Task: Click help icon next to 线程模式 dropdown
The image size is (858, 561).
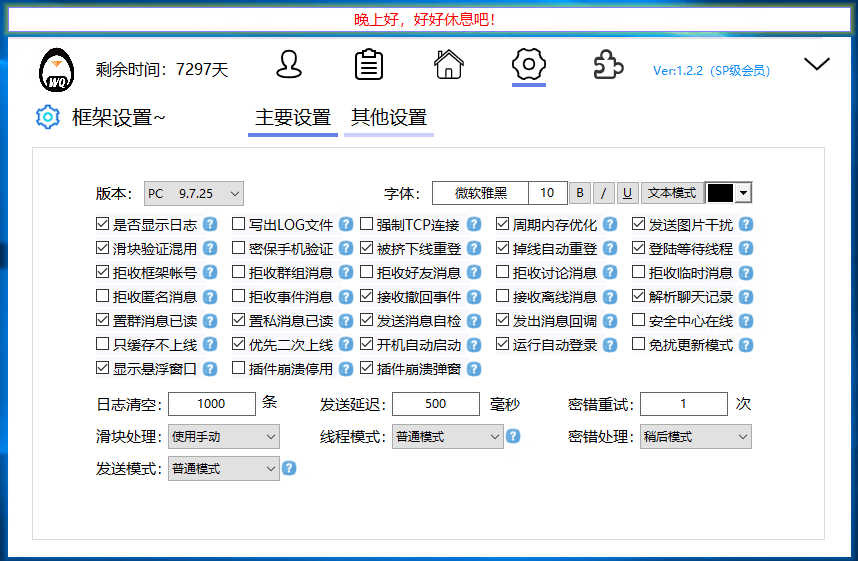Action: click(x=513, y=436)
